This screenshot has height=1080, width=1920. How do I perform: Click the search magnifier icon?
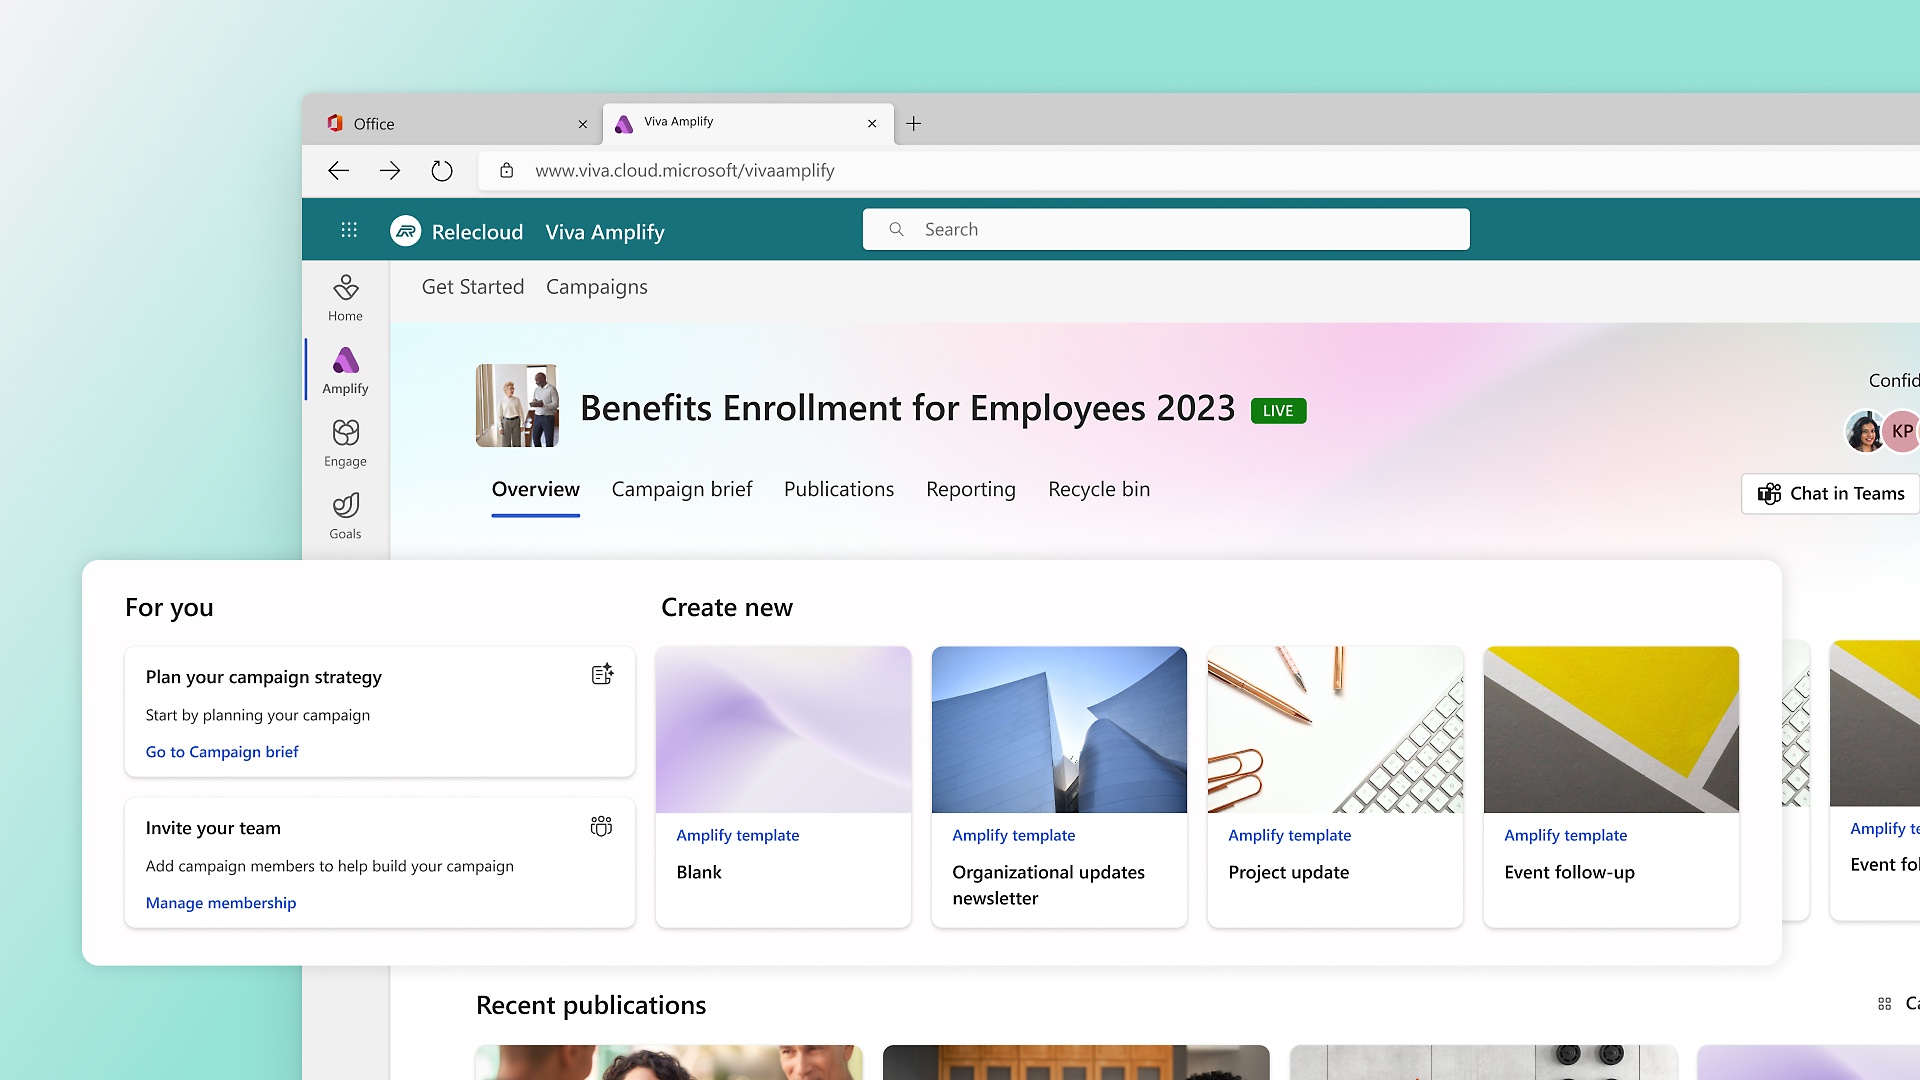[x=895, y=229]
